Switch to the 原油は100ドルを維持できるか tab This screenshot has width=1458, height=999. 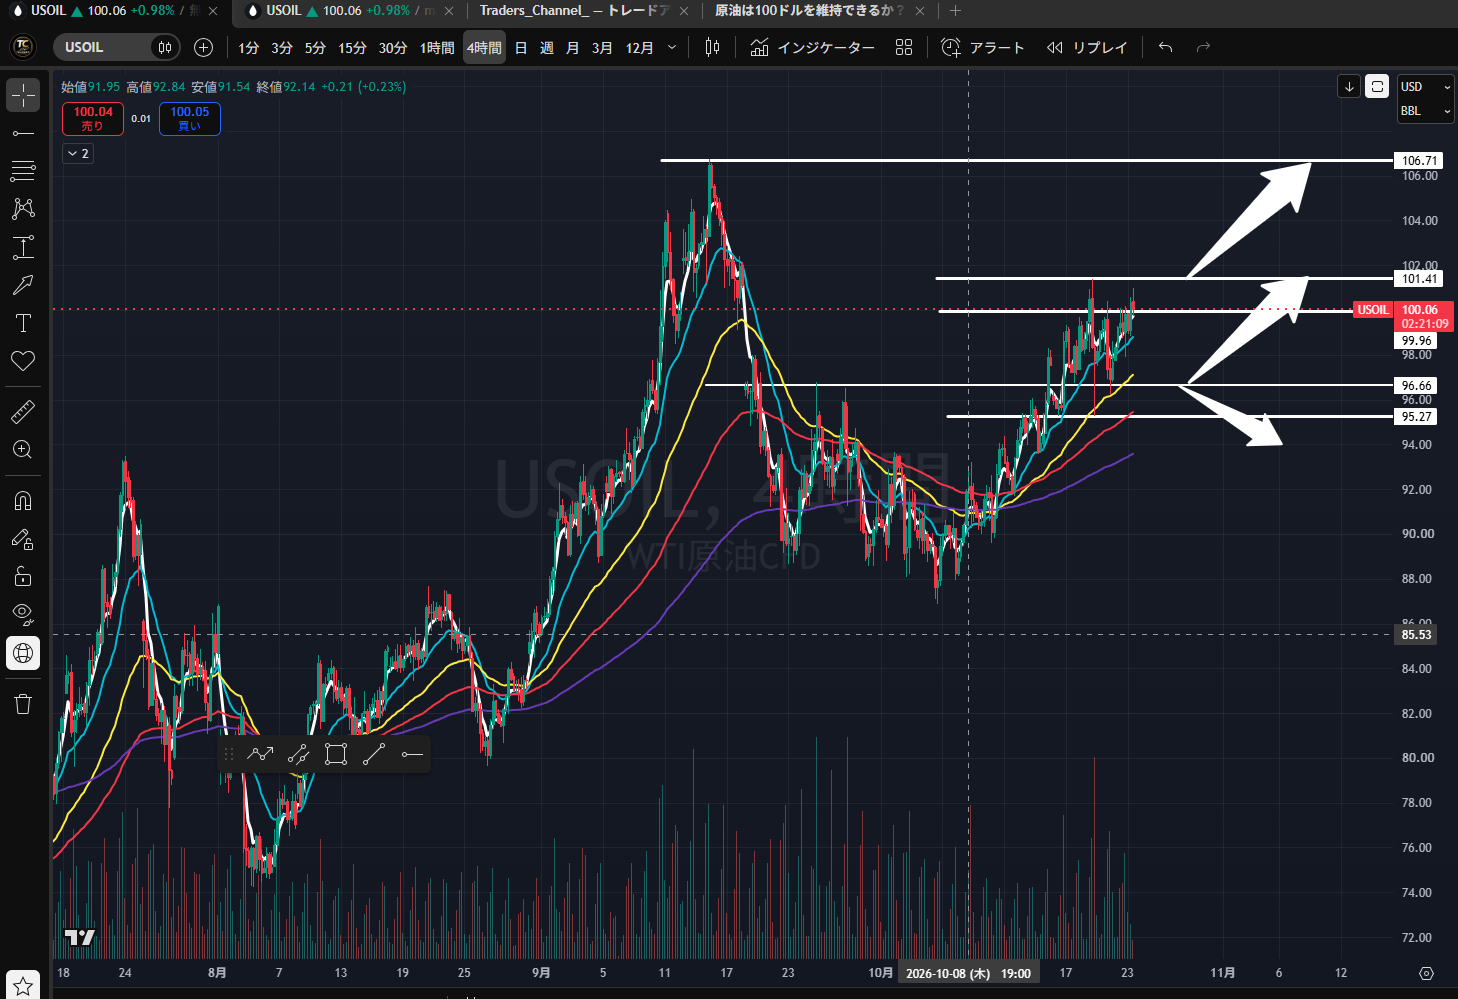point(808,11)
